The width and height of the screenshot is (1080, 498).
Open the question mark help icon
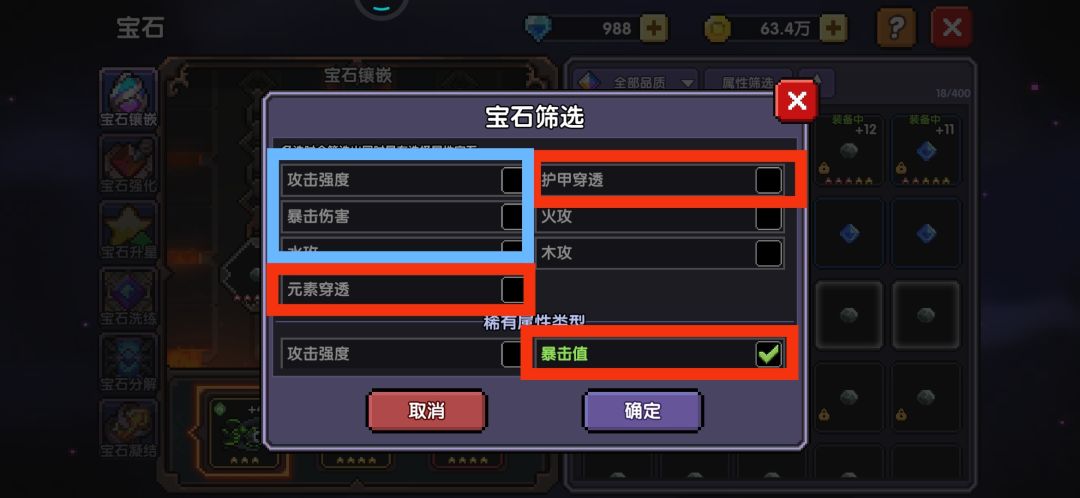click(x=896, y=28)
